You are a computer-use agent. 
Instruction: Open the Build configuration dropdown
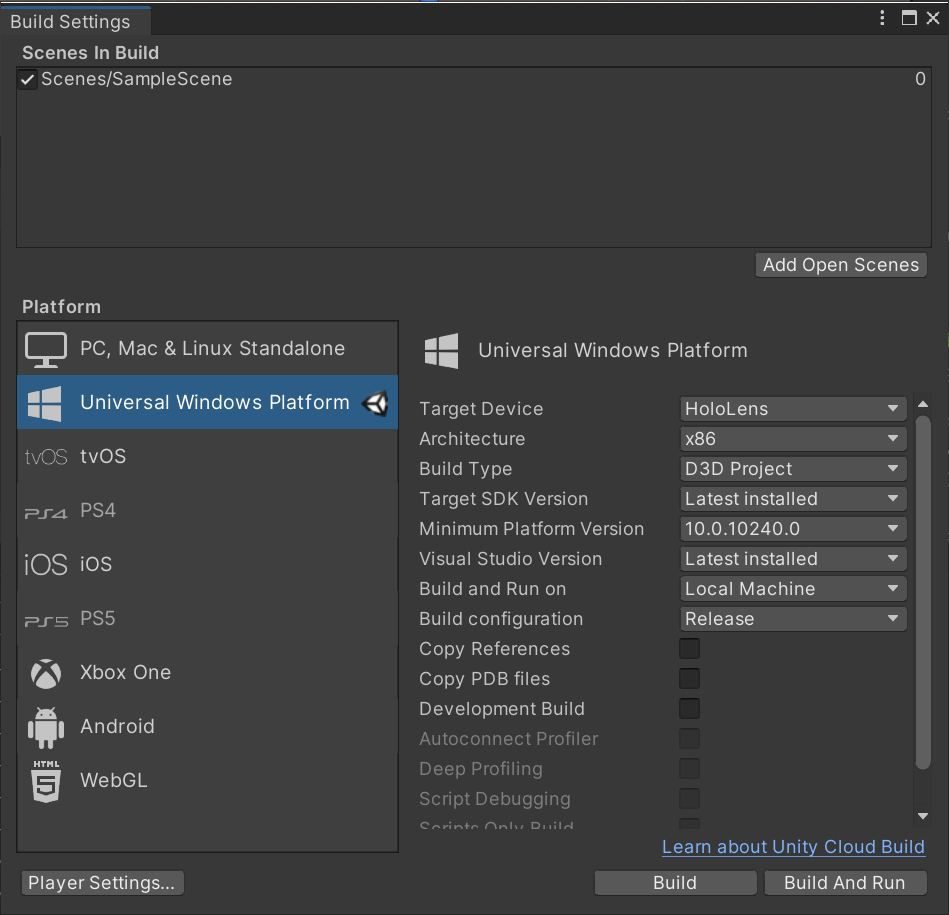pos(793,619)
